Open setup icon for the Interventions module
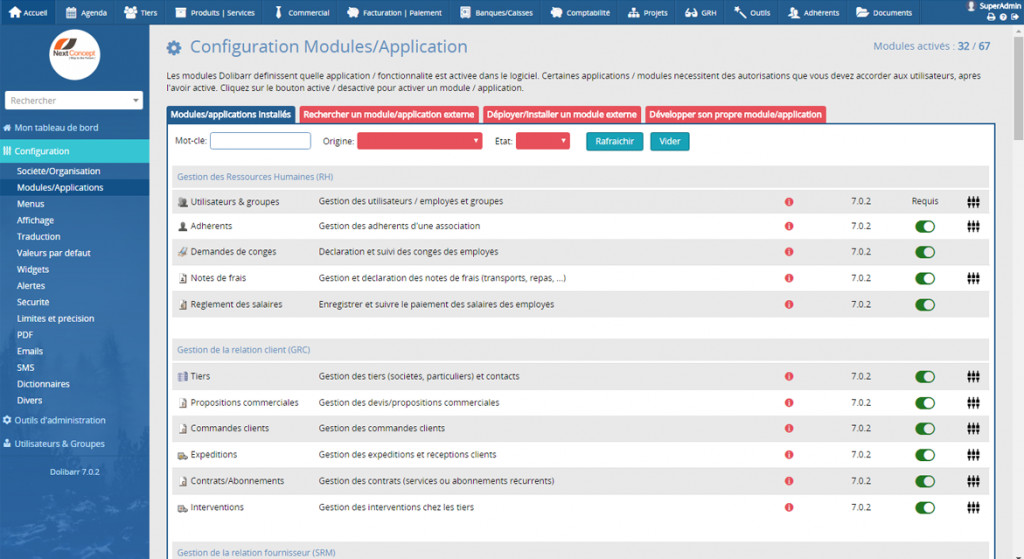This screenshot has height=559, width=1024. (x=972, y=508)
